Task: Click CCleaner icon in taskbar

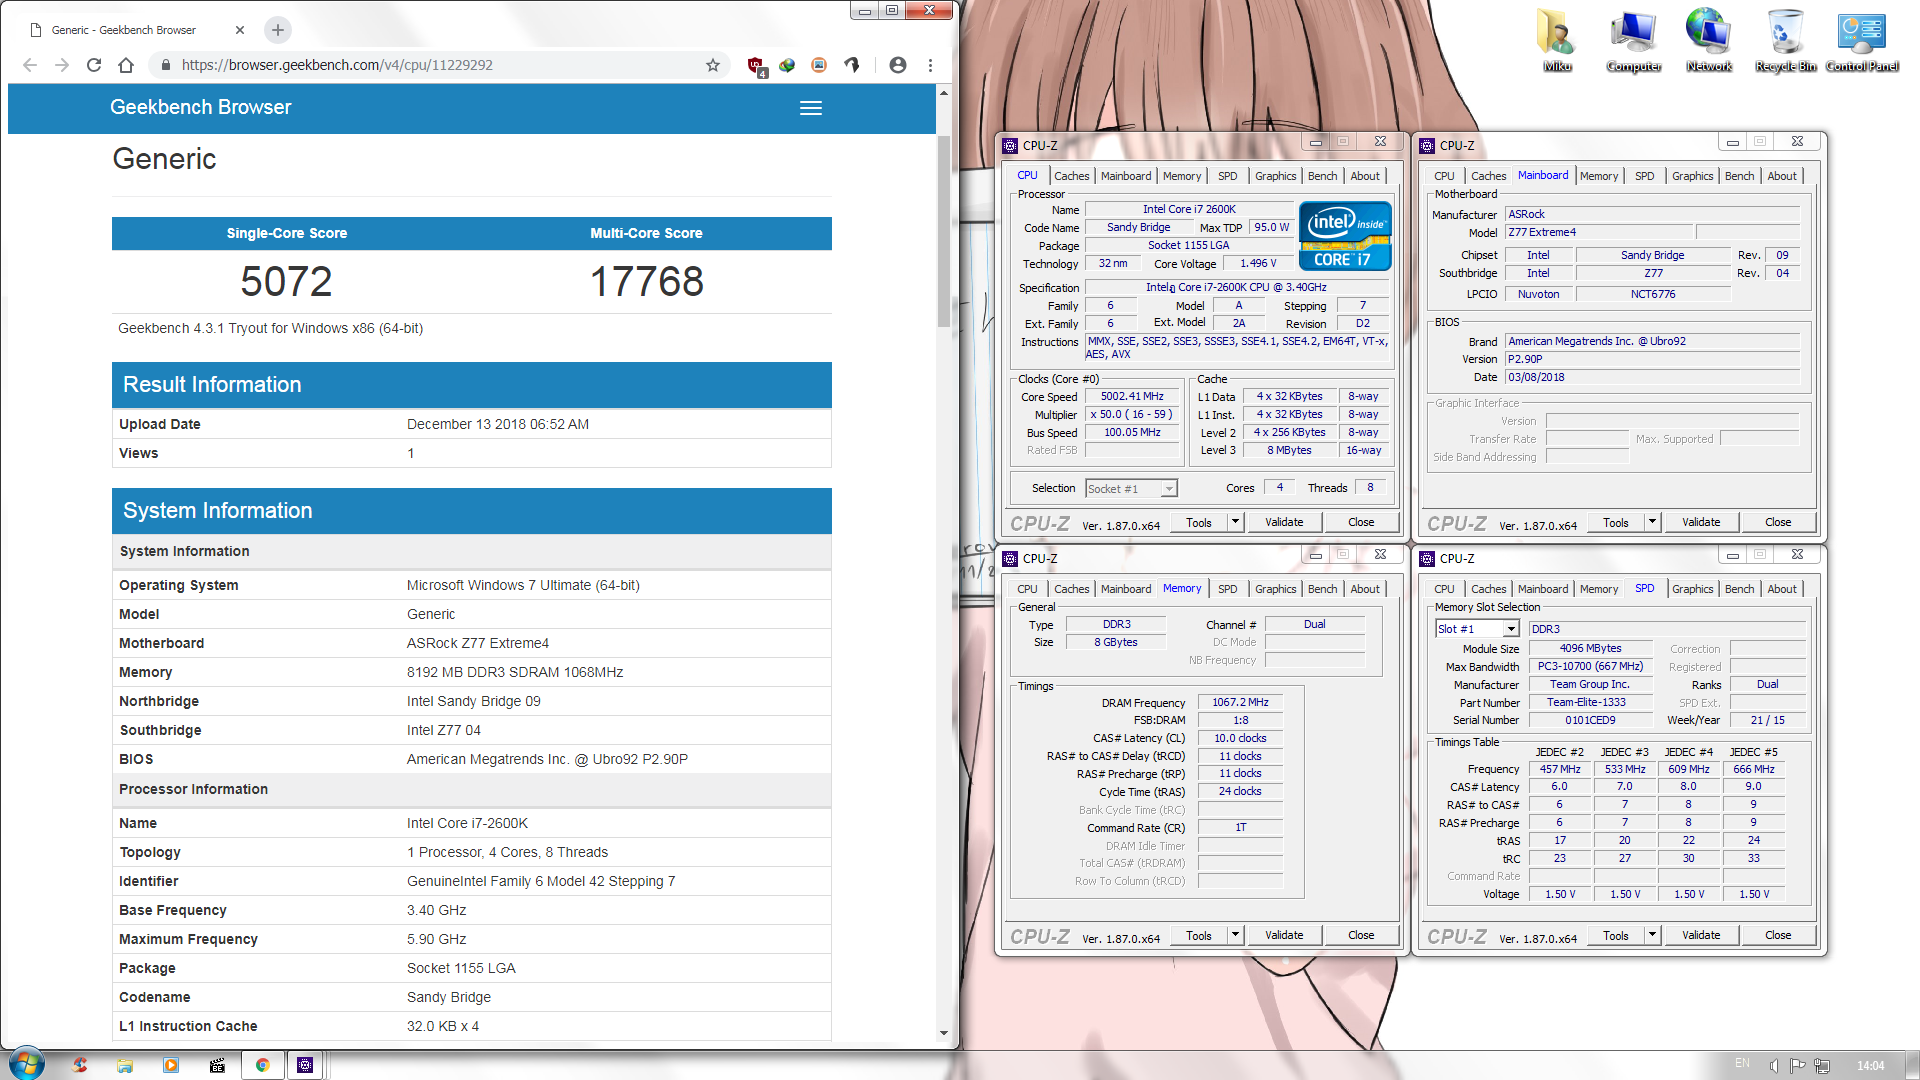Action: click(x=80, y=1065)
